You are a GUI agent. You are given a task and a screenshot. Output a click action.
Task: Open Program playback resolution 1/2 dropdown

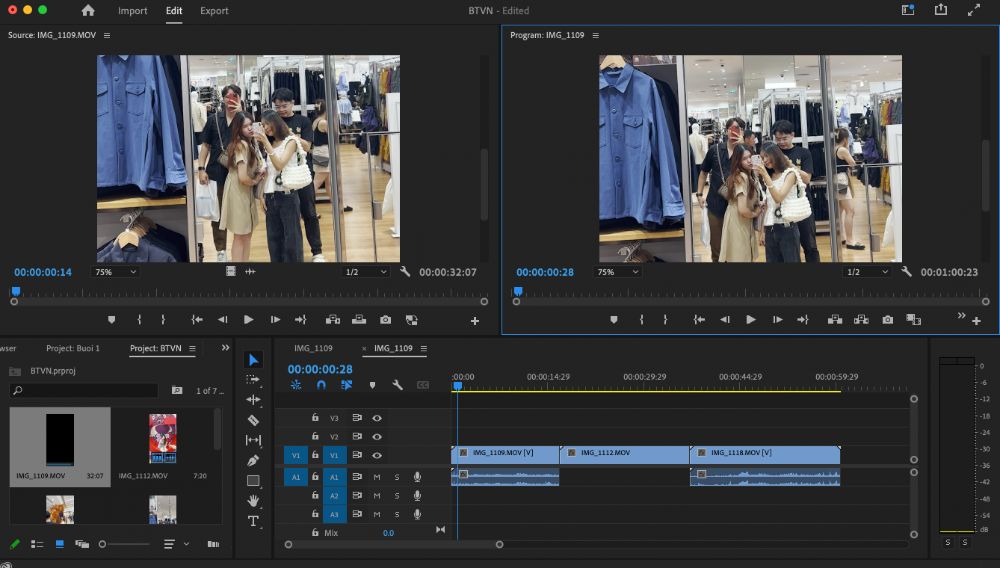tap(867, 272)
